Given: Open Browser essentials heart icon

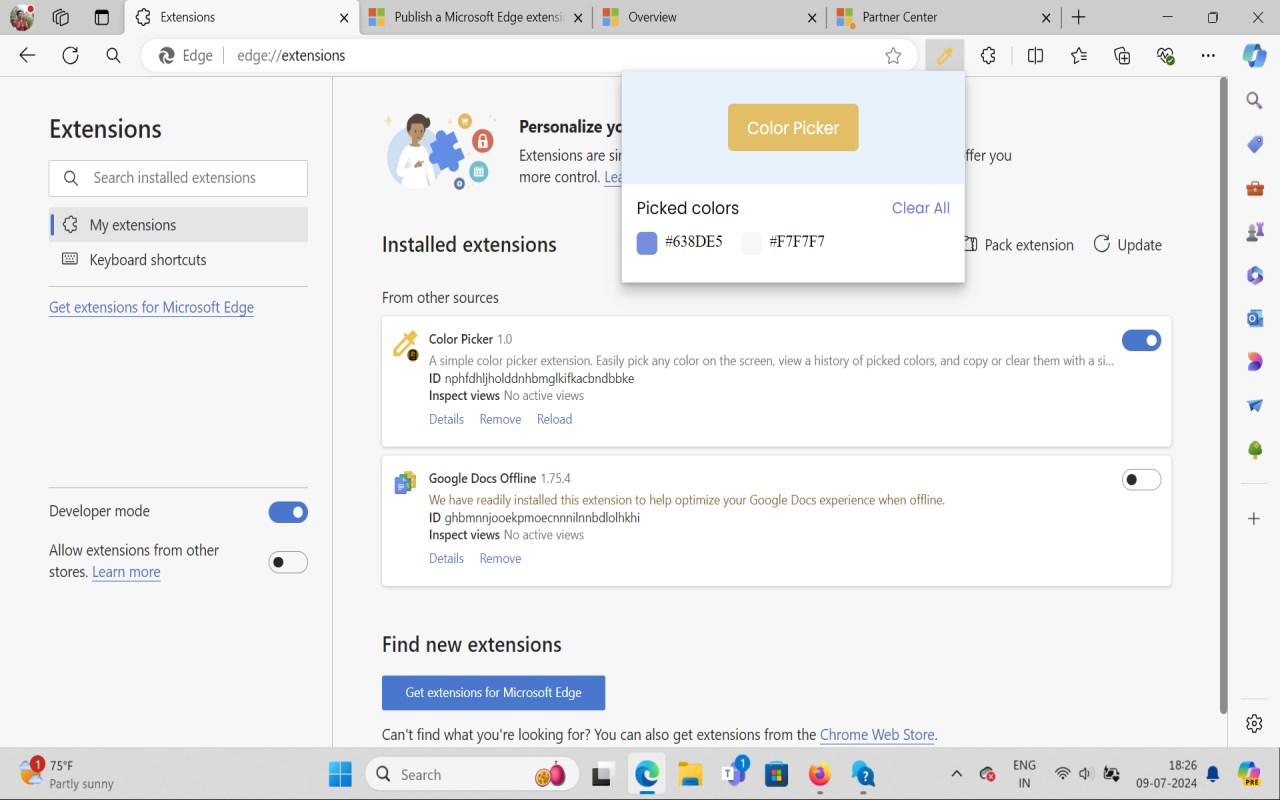Looking at the screenshot, I should (1165, 56).
